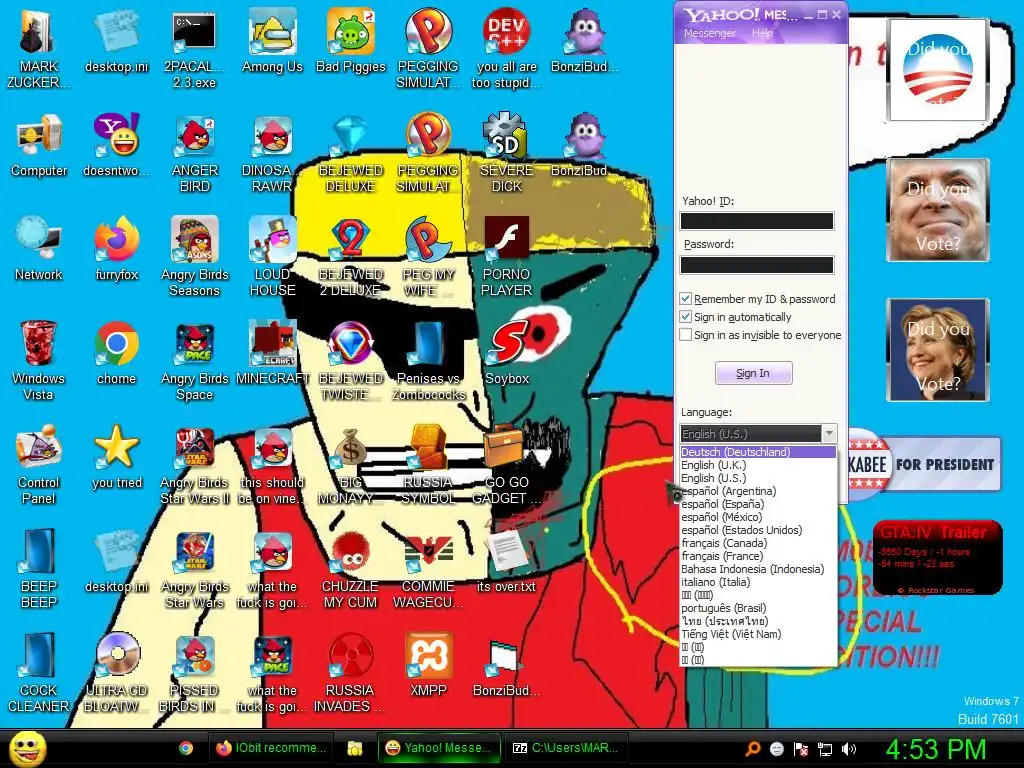Choose English (U.K.) in the language list
Viewport: 1024px width, 768px height.
coord(758,465)
